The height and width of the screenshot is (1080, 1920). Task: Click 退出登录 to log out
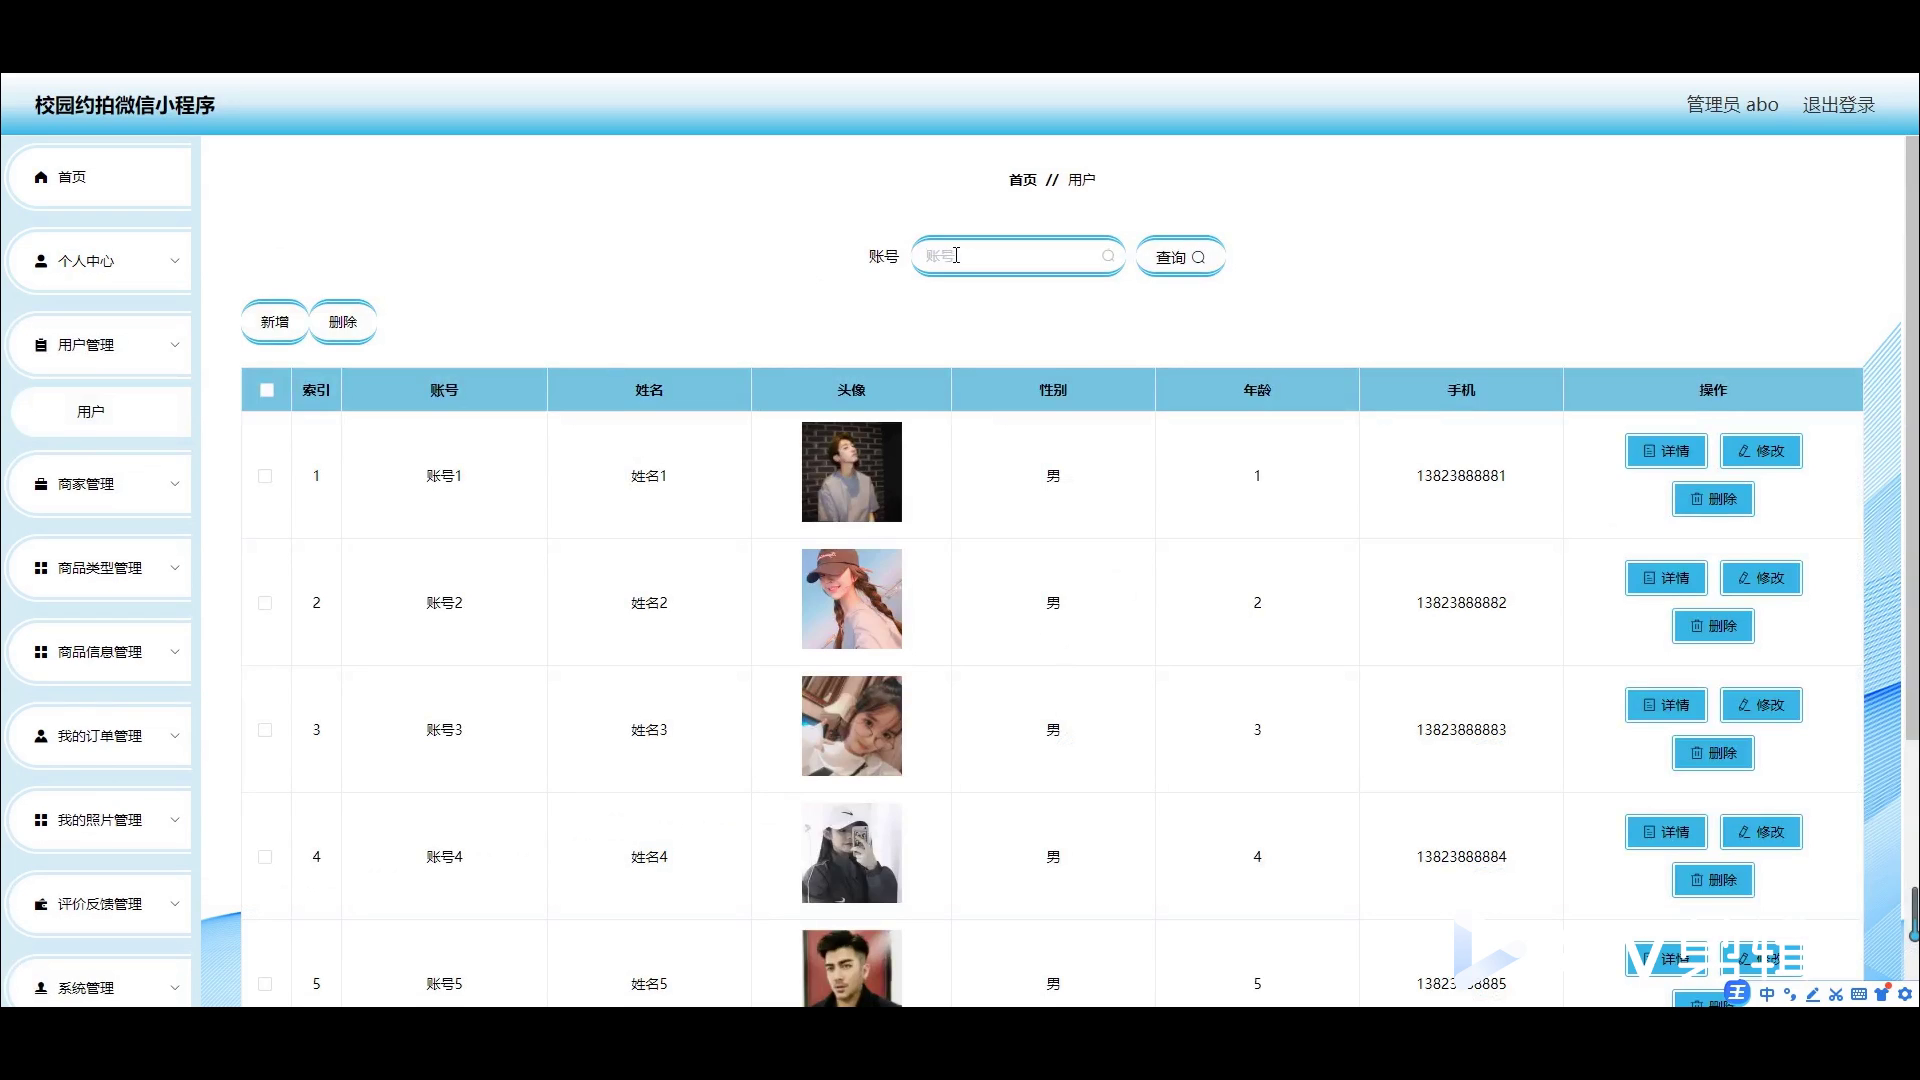(1838, 105)
